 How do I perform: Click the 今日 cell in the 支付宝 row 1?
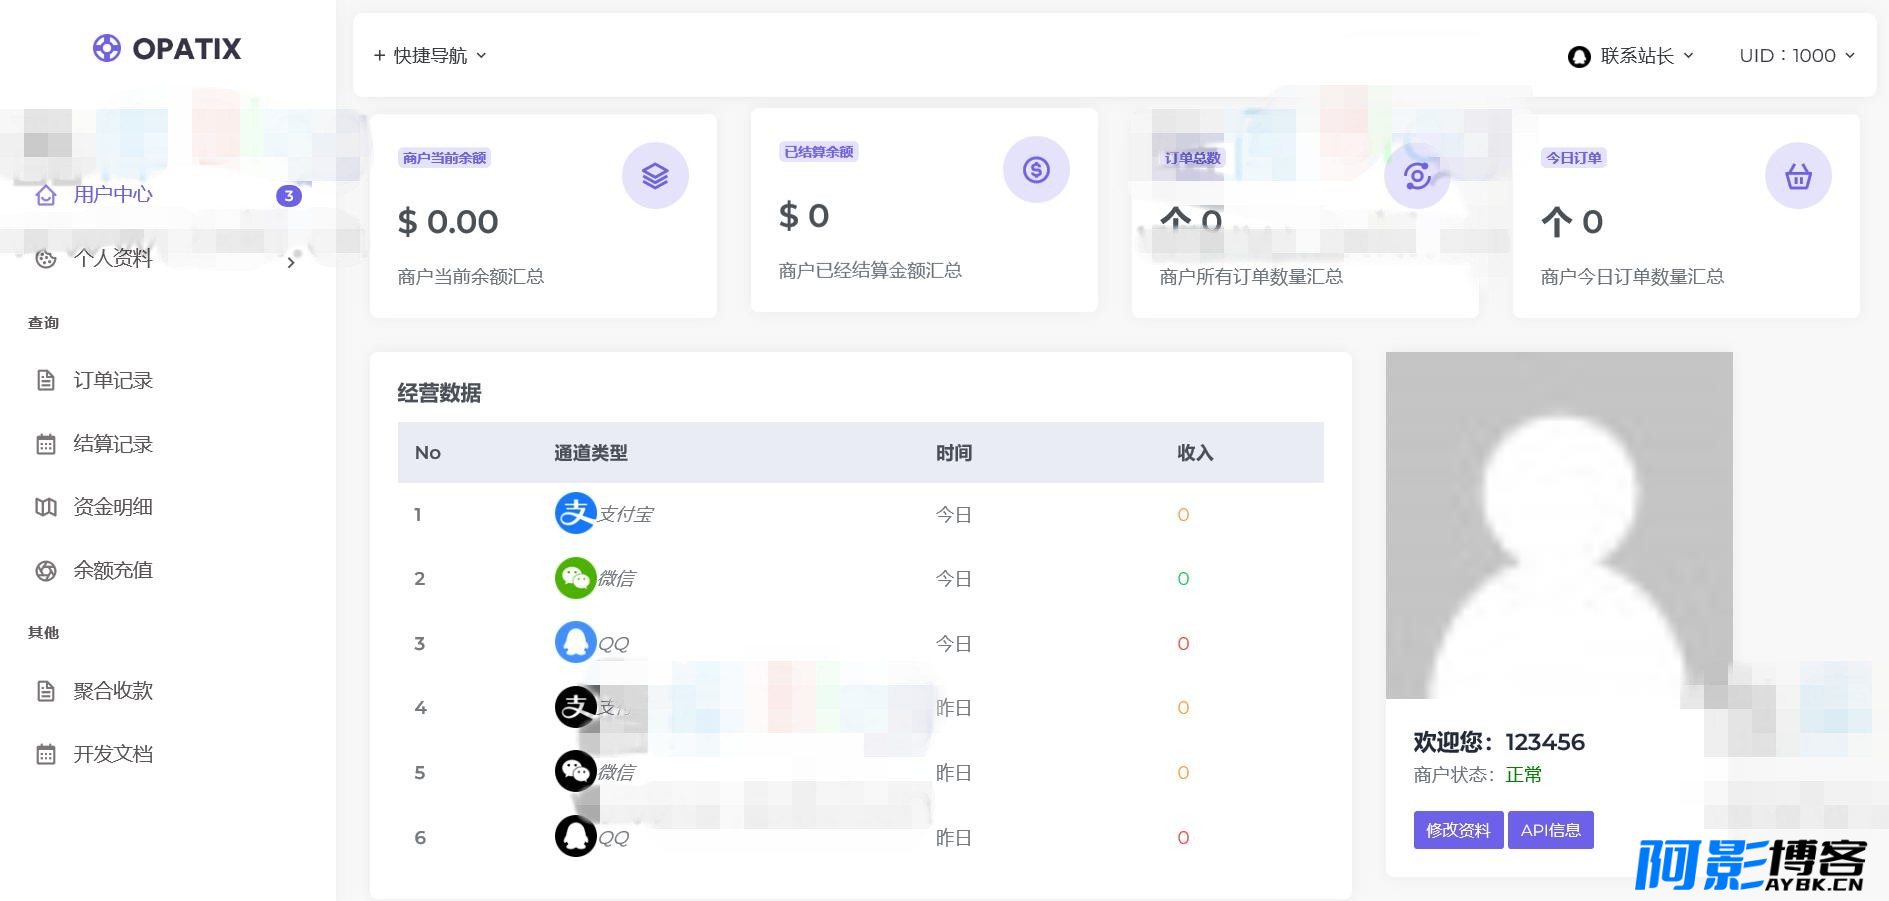pyautogui.click(x=953, y=515)
